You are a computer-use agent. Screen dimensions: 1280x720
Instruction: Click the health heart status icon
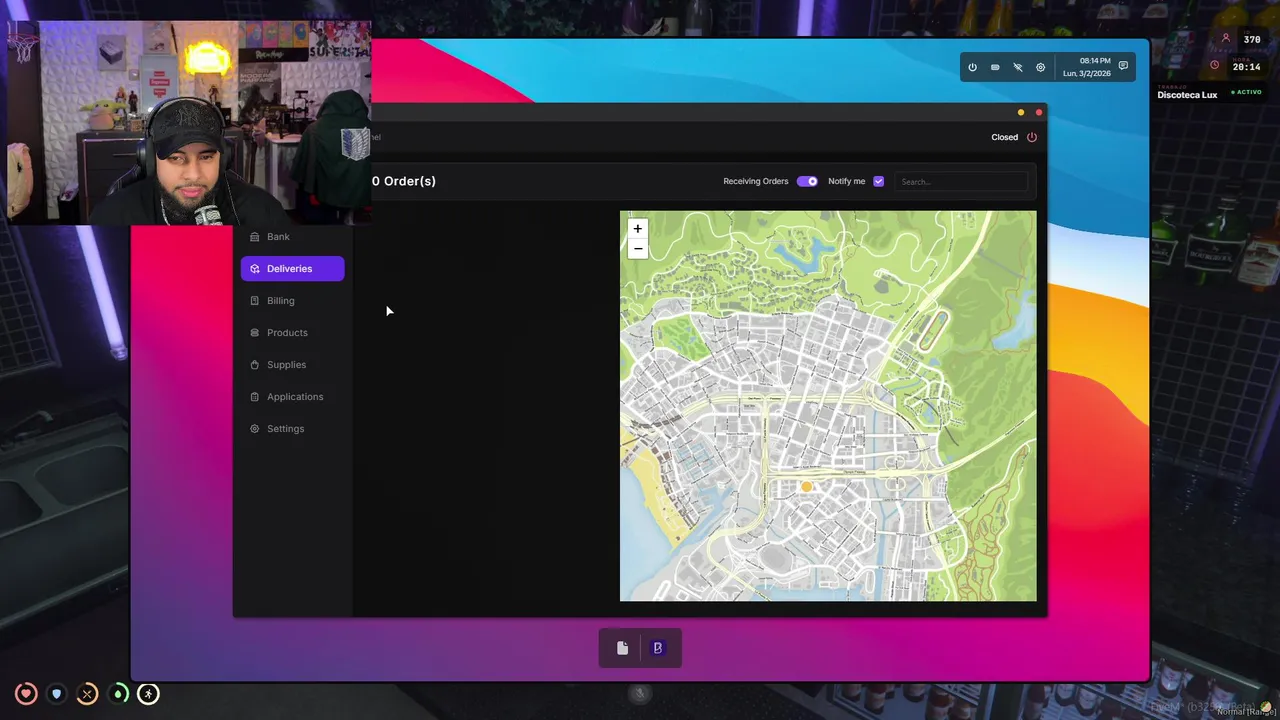tap(26, 693)
